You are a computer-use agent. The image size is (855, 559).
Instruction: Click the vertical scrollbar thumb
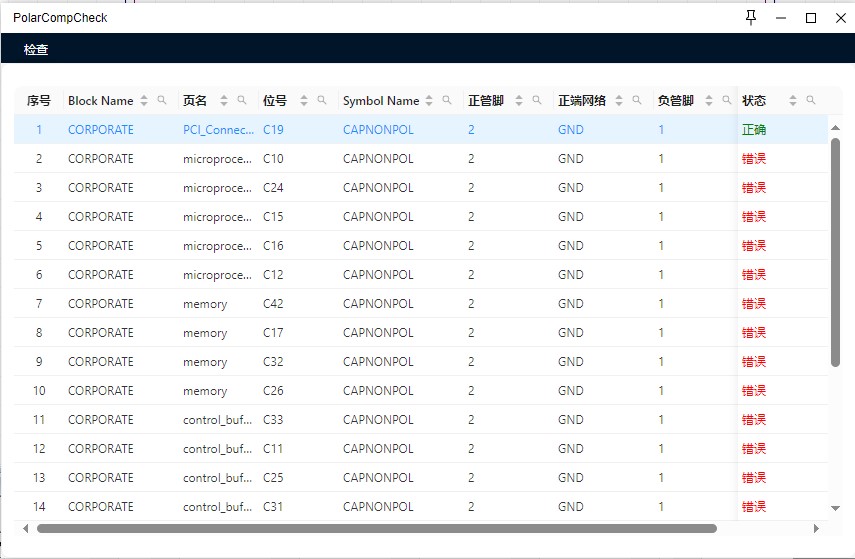[835, 253]
